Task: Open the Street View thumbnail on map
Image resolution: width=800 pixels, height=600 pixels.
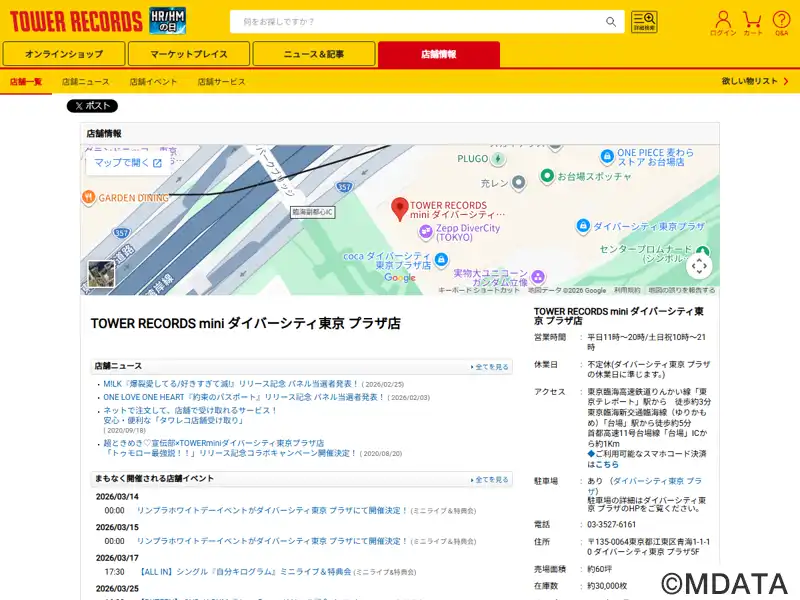Action: pyautogui.click(x=101, y=274)
